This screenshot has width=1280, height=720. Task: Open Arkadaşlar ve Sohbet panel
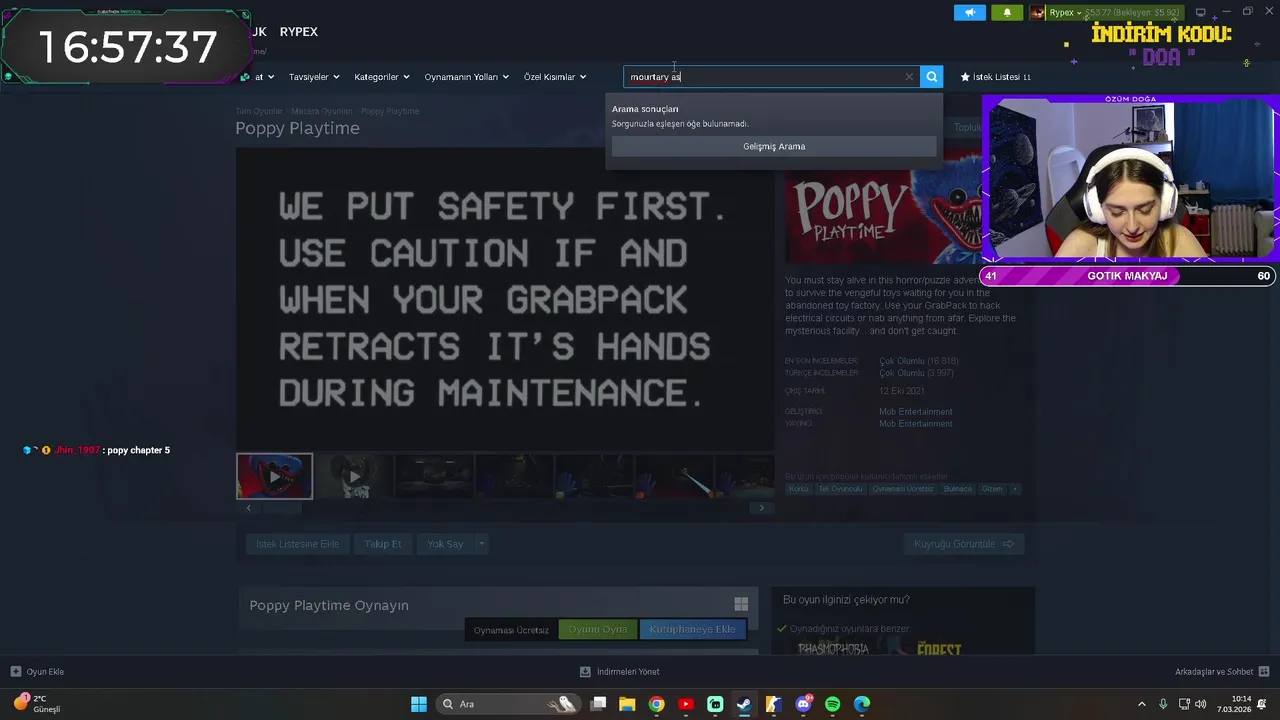[1222, 672]
